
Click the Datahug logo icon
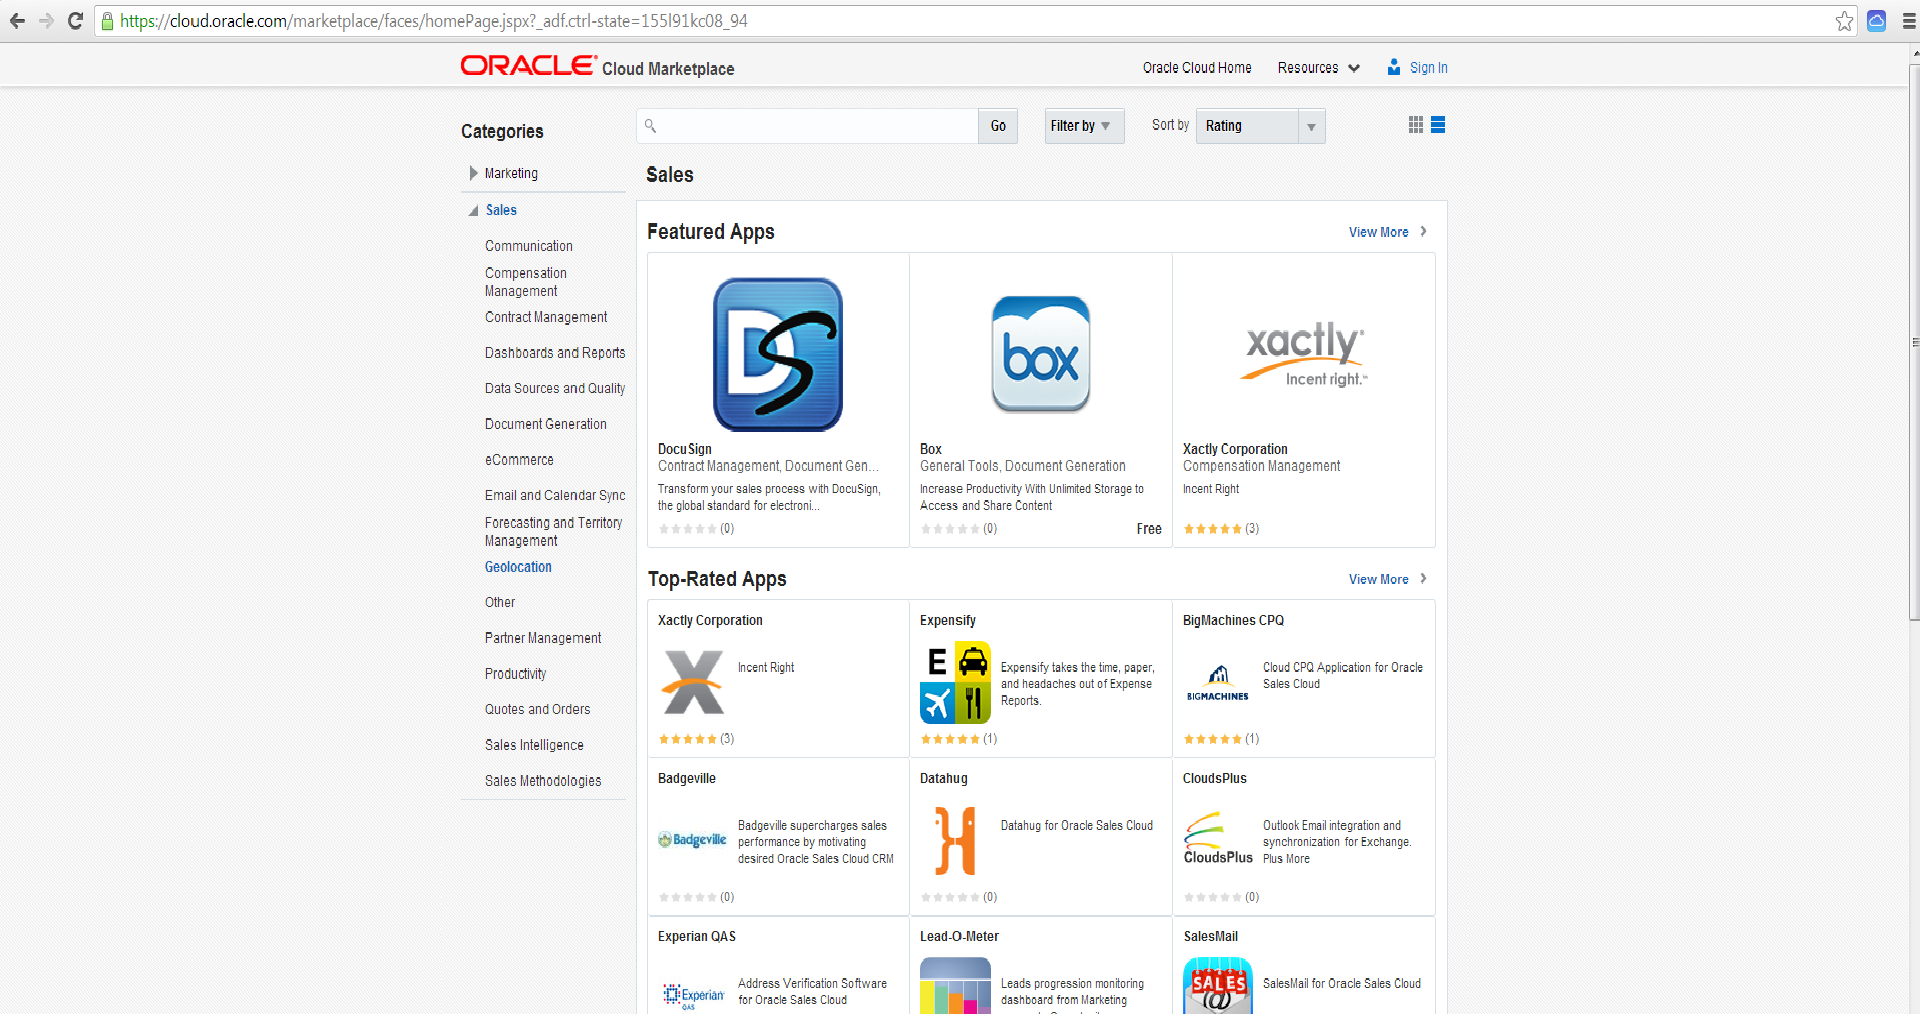click(956, 841)
